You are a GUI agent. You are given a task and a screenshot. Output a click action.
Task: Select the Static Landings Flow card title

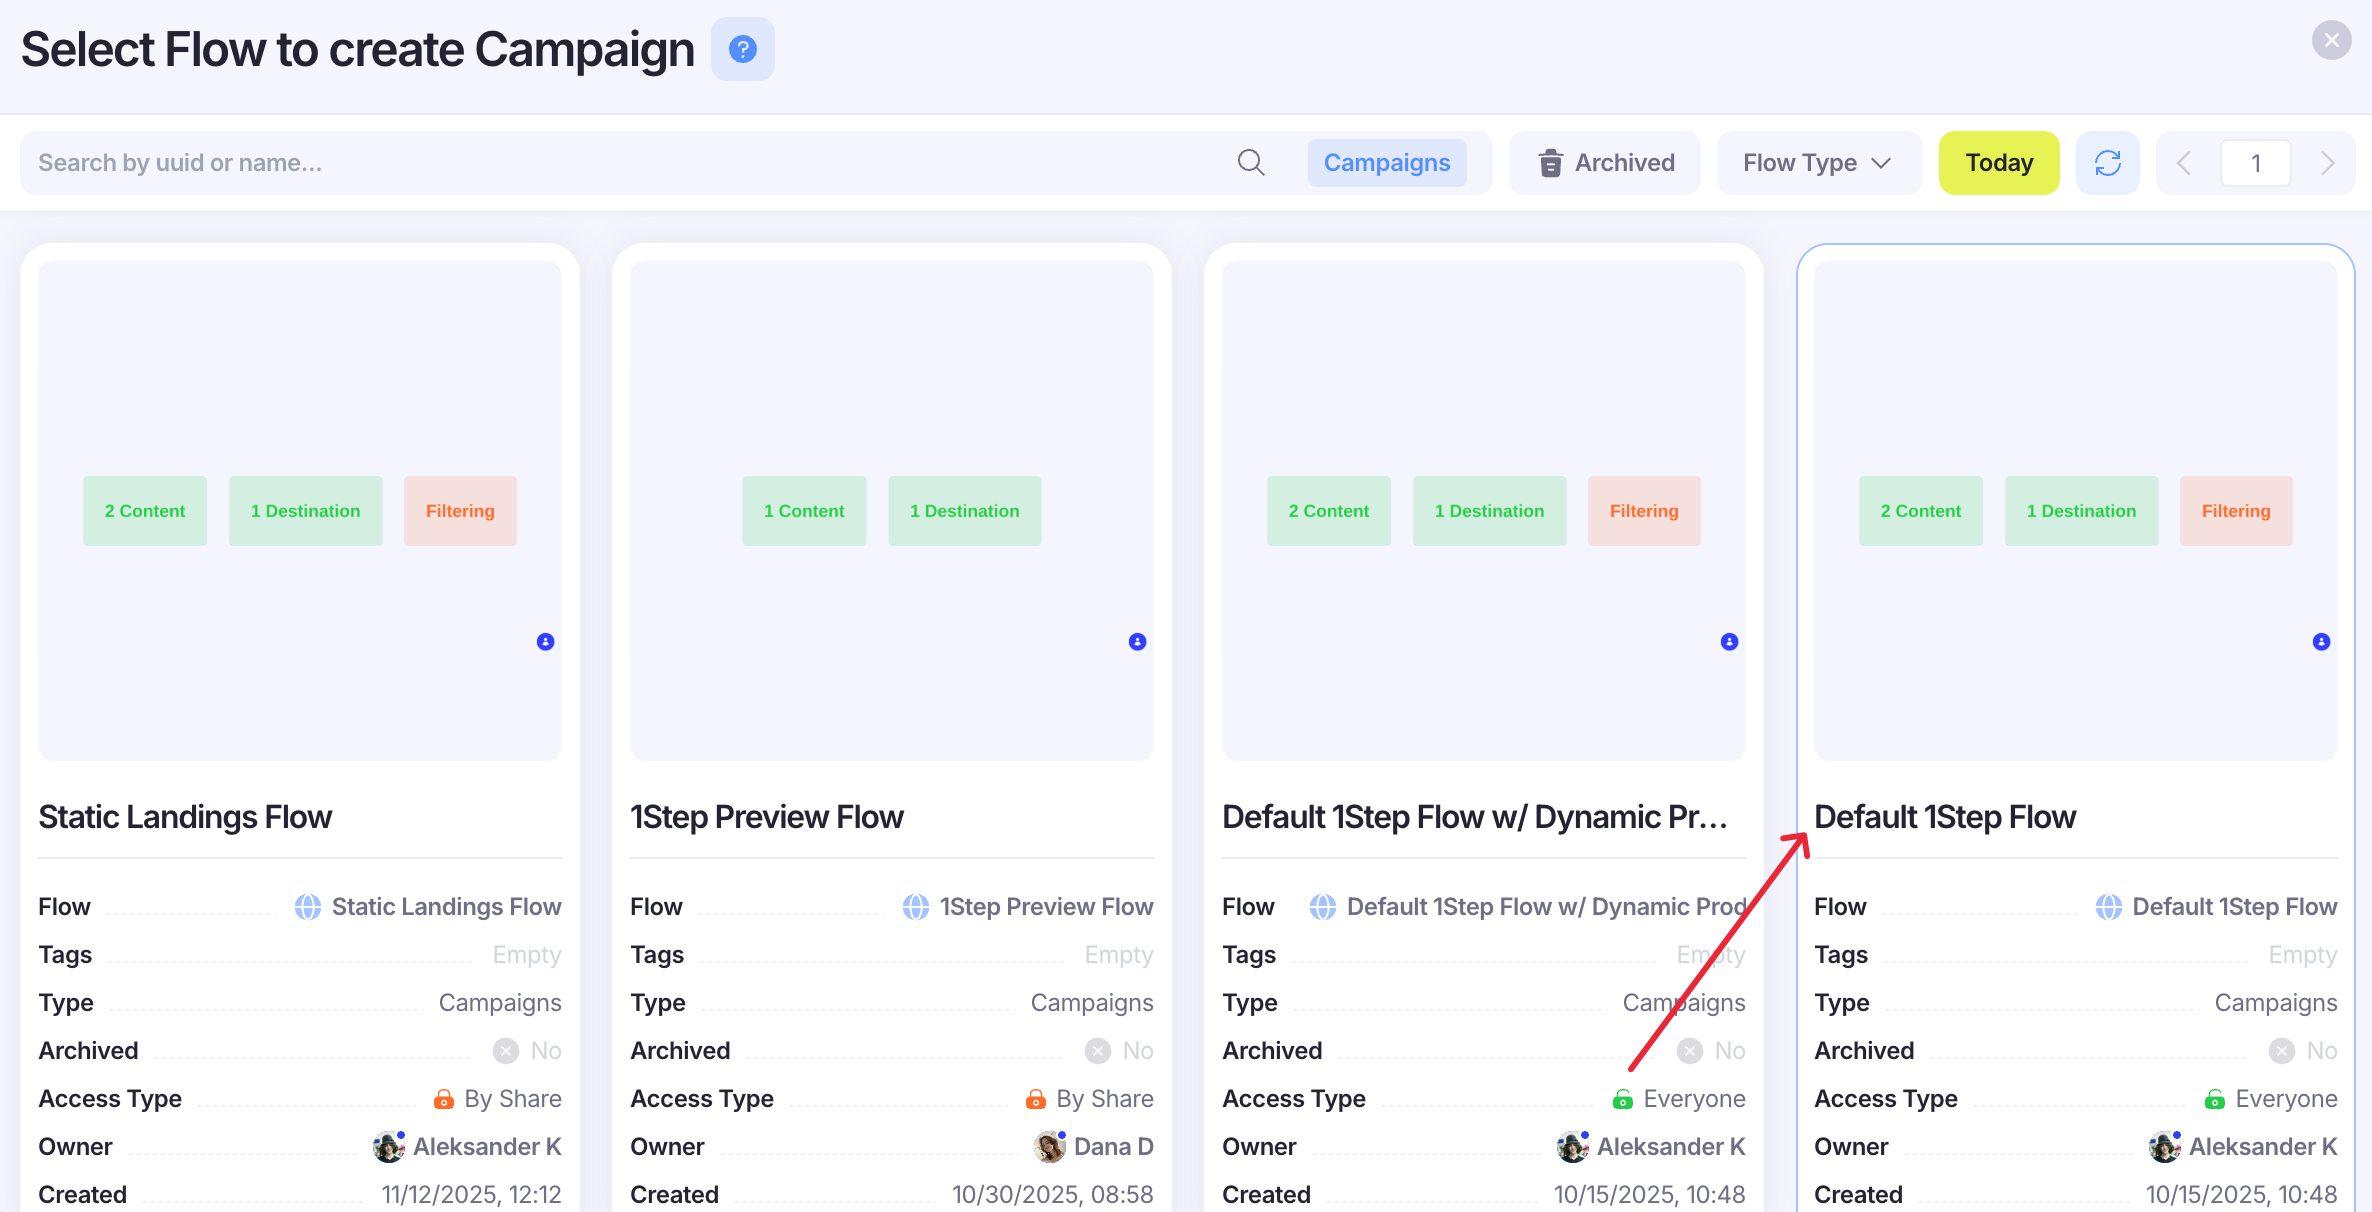185,817
